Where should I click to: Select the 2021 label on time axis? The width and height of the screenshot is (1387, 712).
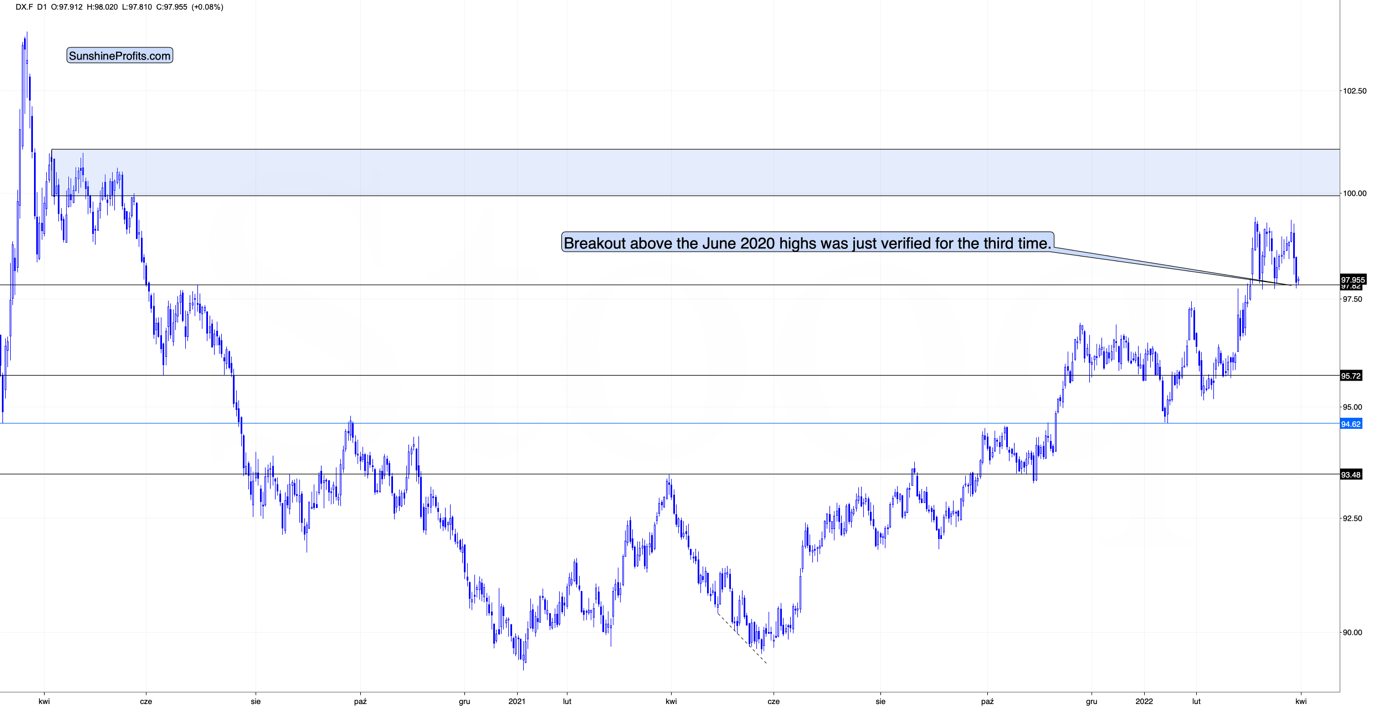pyautogui.click(x=517, y=702)
